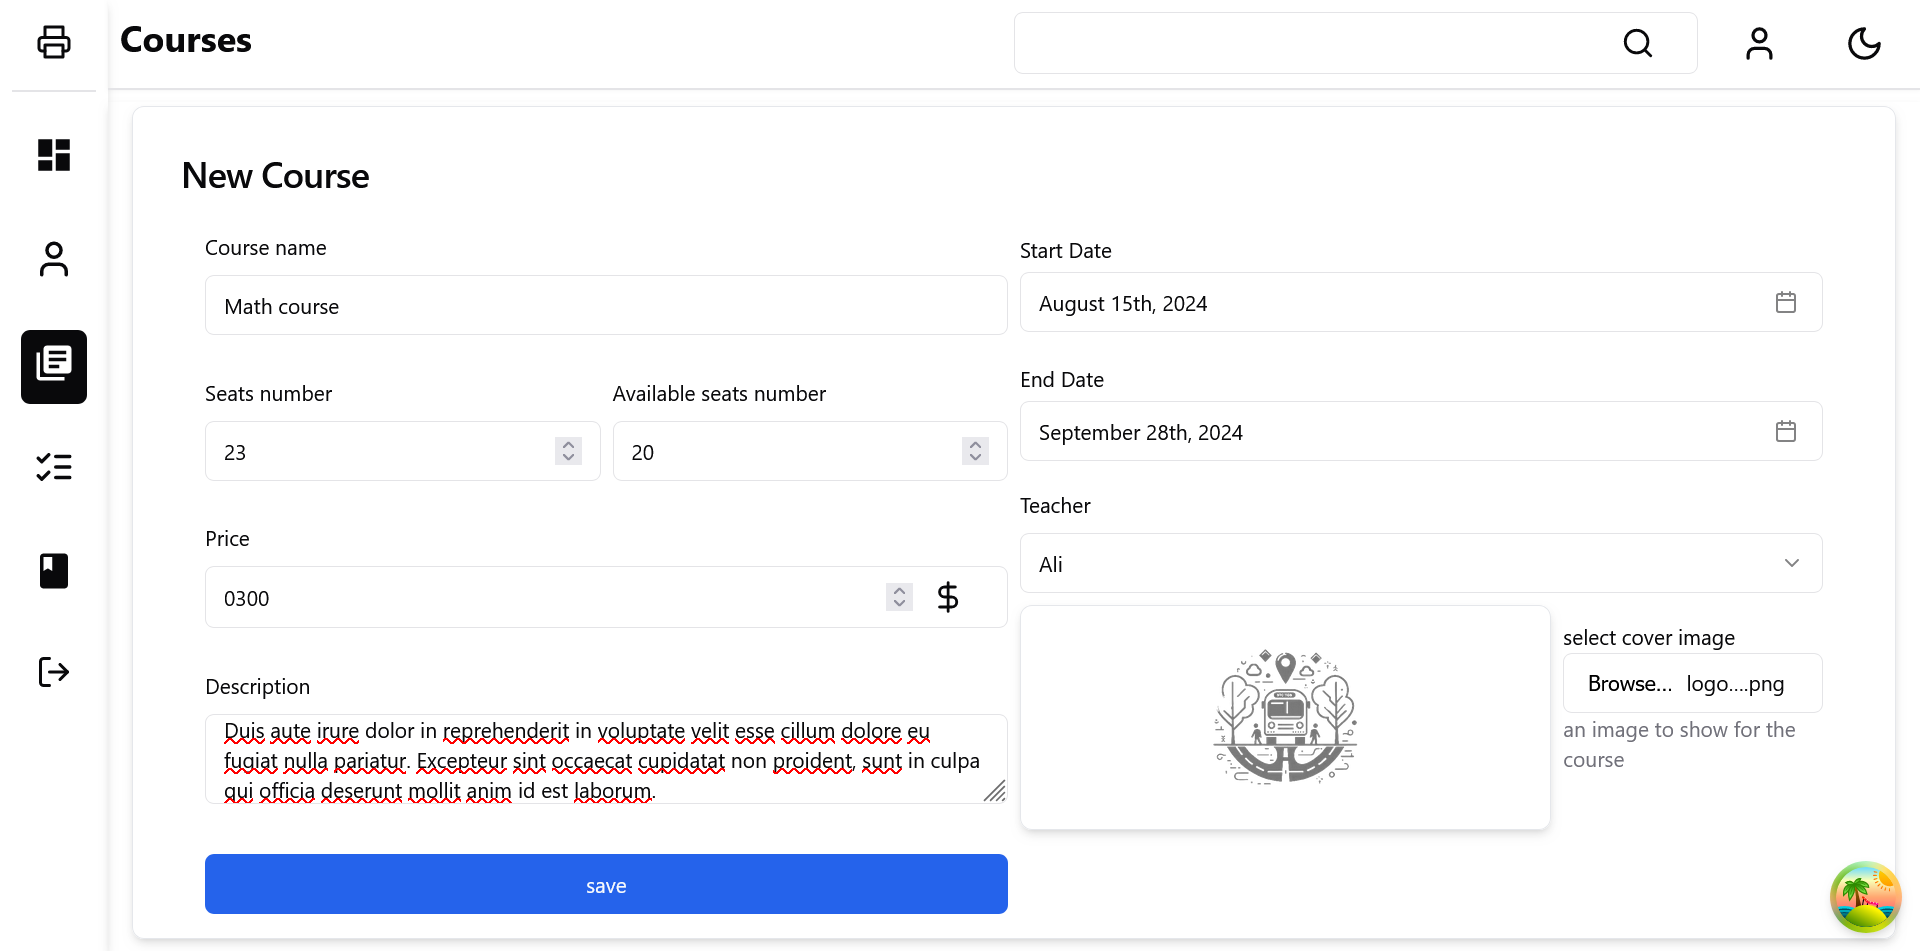Open the dashboard grid icon

click(54, 155)
